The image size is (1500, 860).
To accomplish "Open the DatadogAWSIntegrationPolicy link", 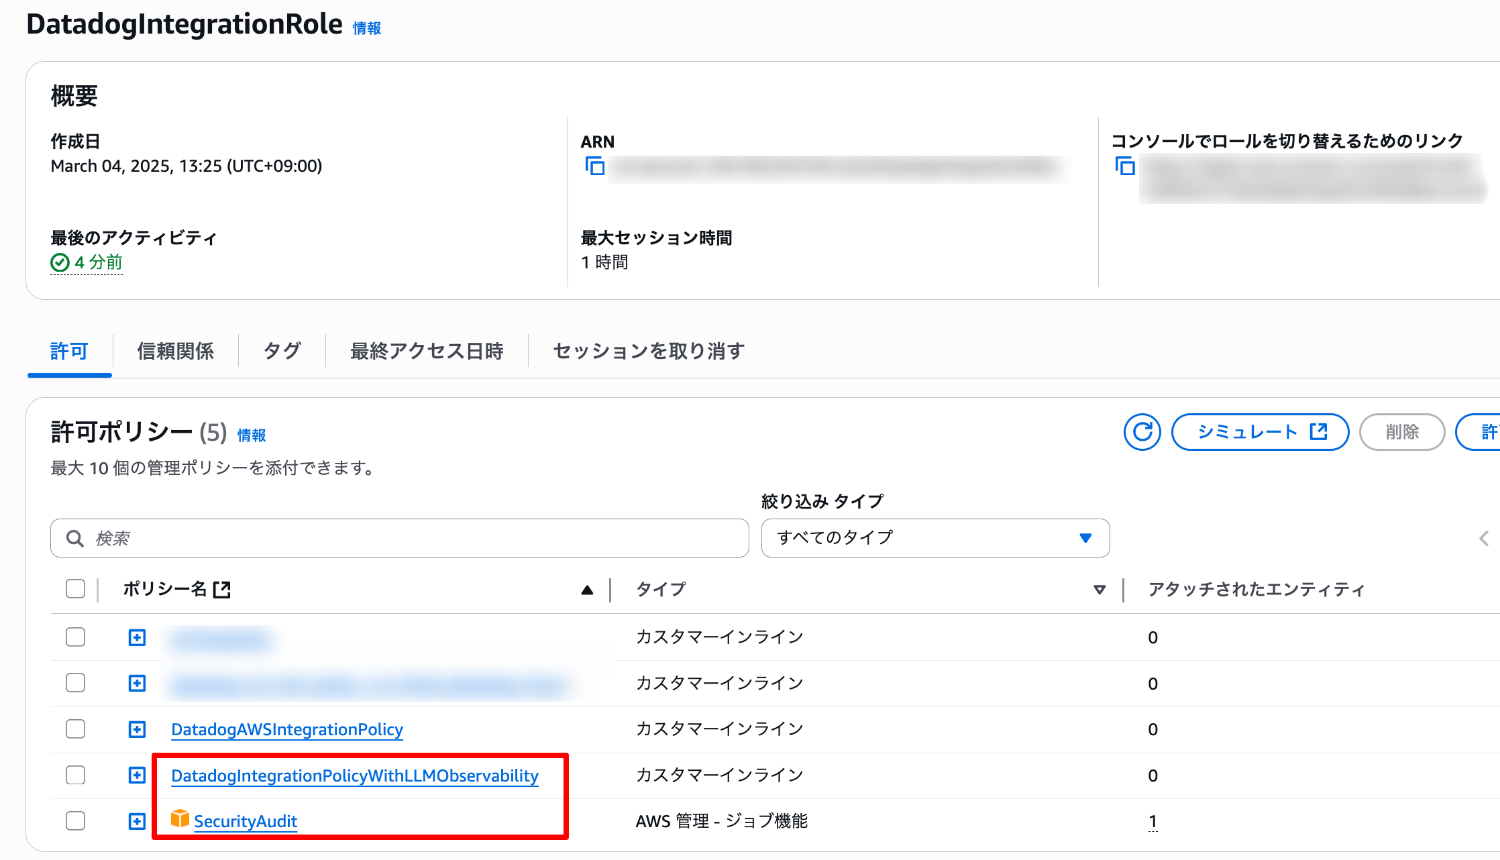I will pyautogui.click(x=287, y=730).
